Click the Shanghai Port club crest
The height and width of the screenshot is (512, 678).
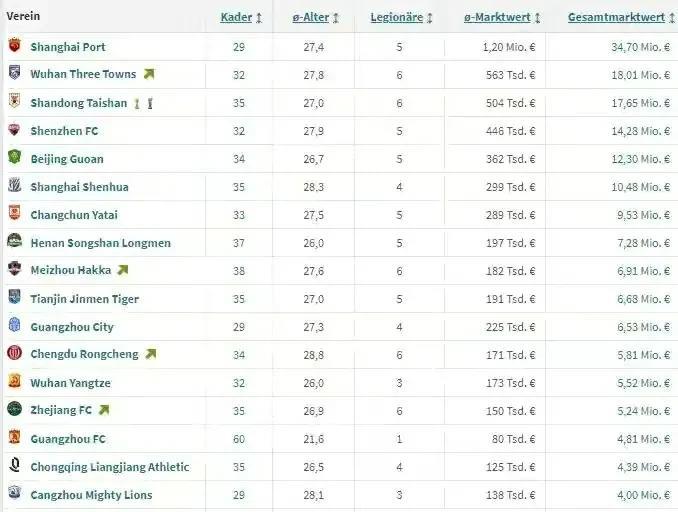(x=14, y=45)
